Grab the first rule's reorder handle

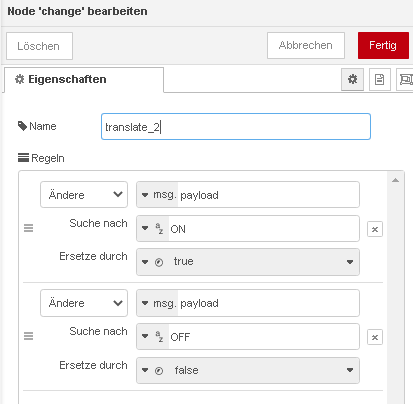click(x=29, y=228)
